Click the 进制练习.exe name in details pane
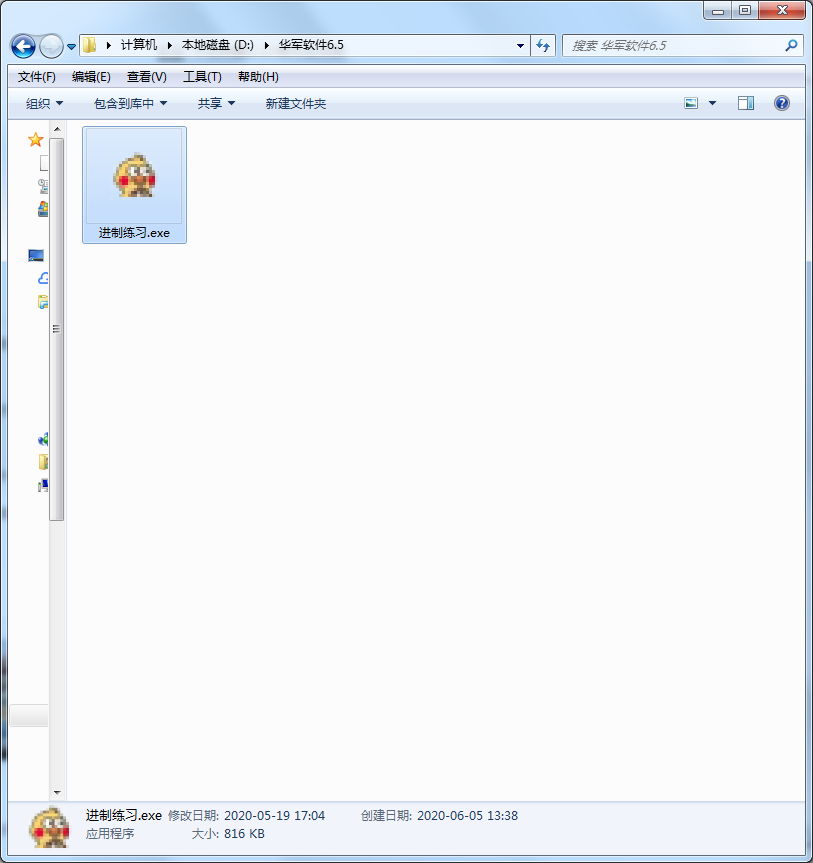813x863 pixels. 124,815
